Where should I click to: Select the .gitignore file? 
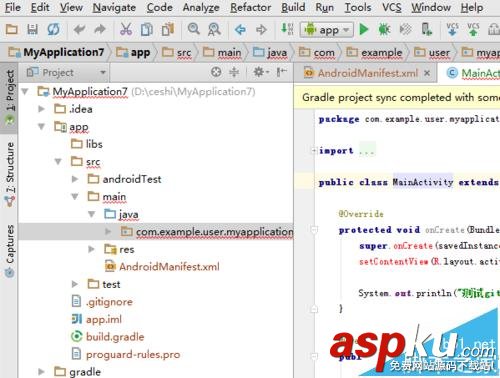tap(102, 302)
